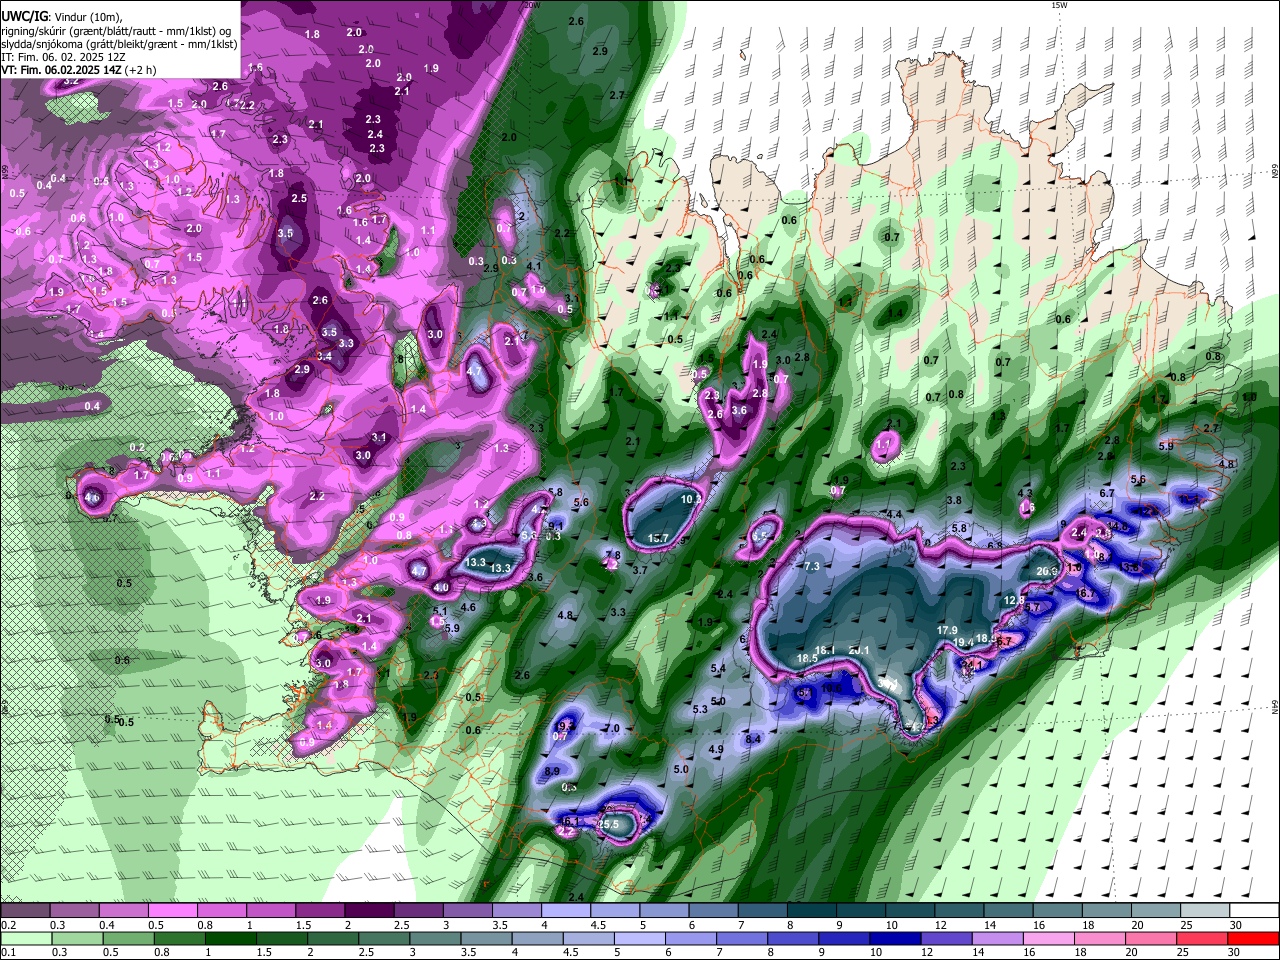Click the 5.4 precipitation value
Viewport: 1280px width, 960px height.
click(x=718, y=668)
